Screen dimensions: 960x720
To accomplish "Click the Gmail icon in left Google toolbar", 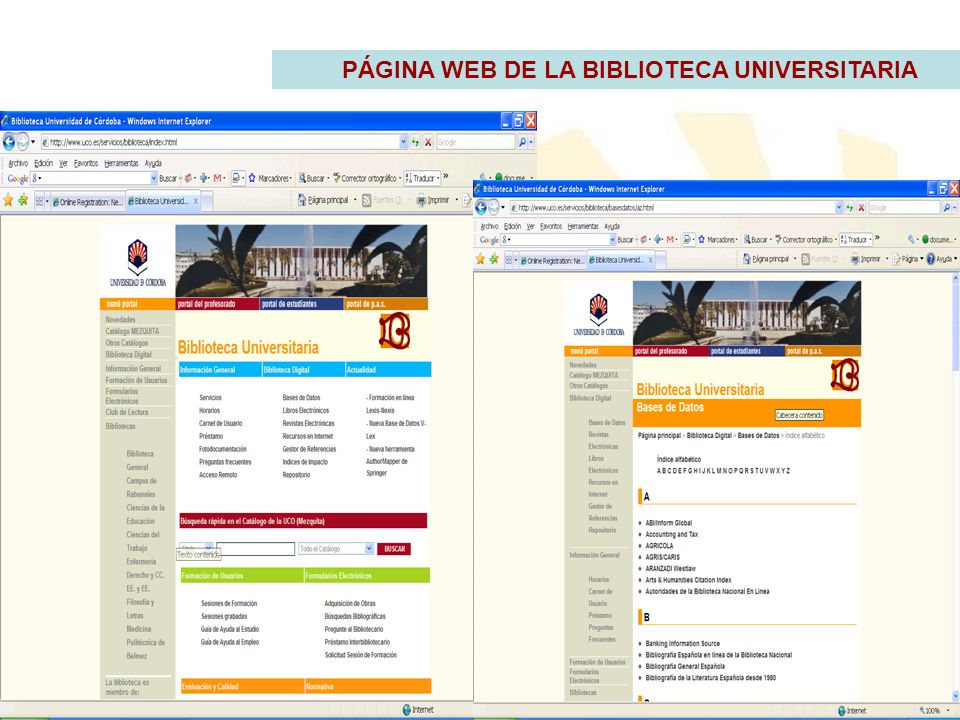I will coord(217,178).
